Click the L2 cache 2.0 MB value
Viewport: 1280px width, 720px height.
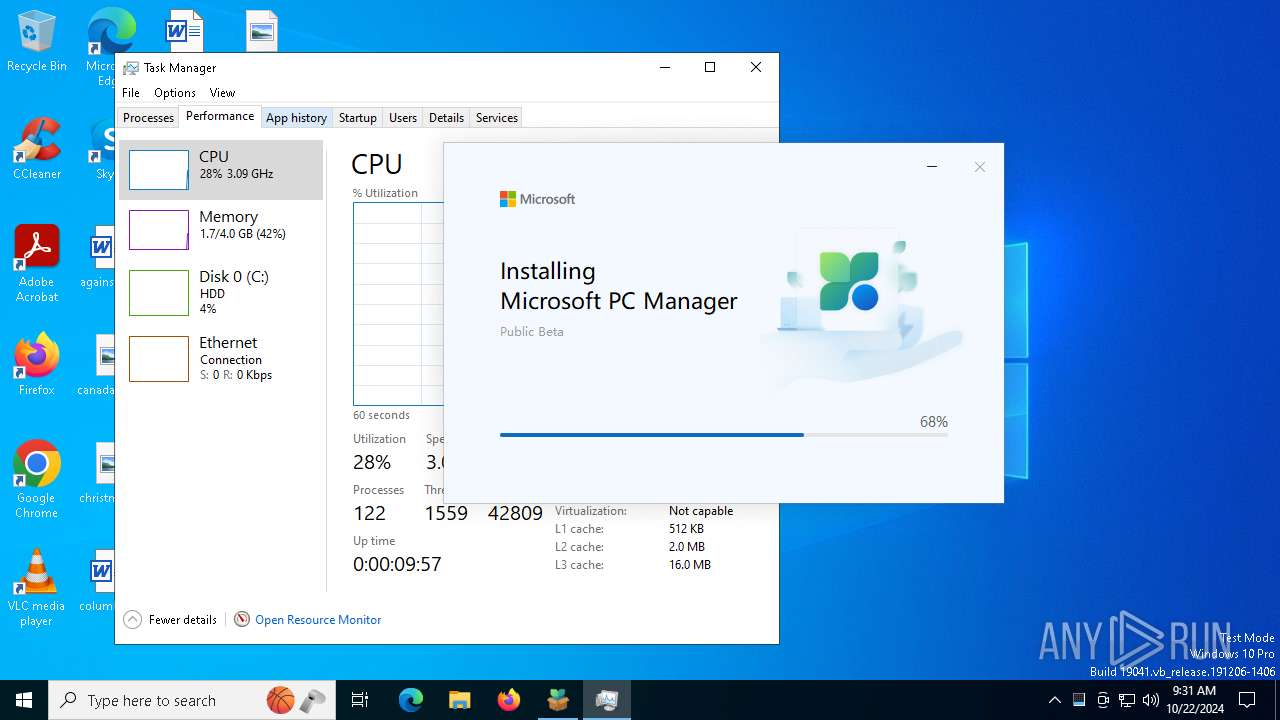tap(687, 547)
